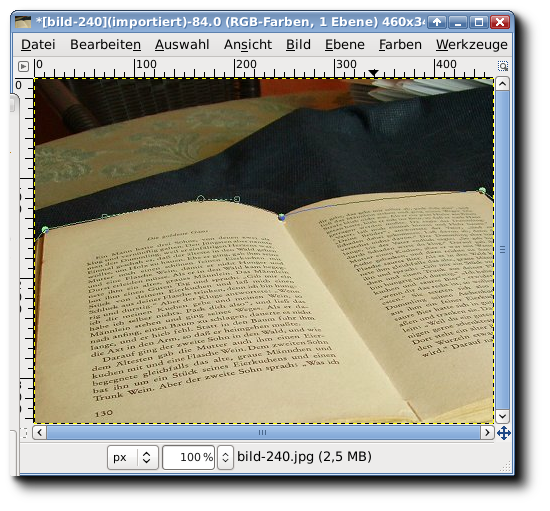Open the Farben menu
Viewport: 550px width, 511px height.
click(x=400, y=45)
